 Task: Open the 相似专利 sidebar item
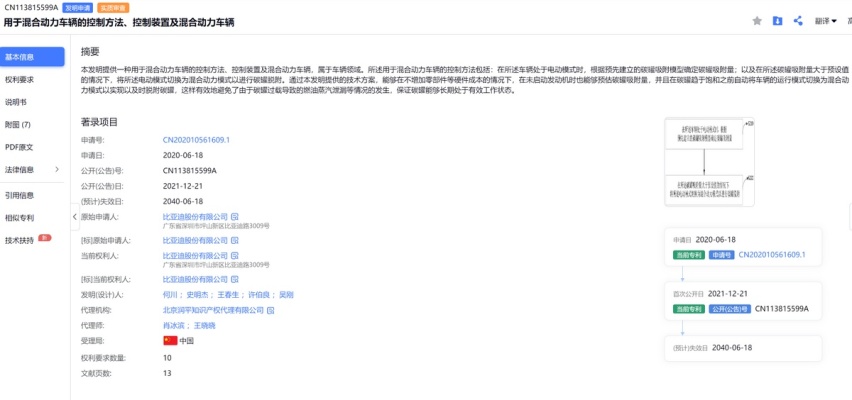pyautogui.click(x=20, y=218)
